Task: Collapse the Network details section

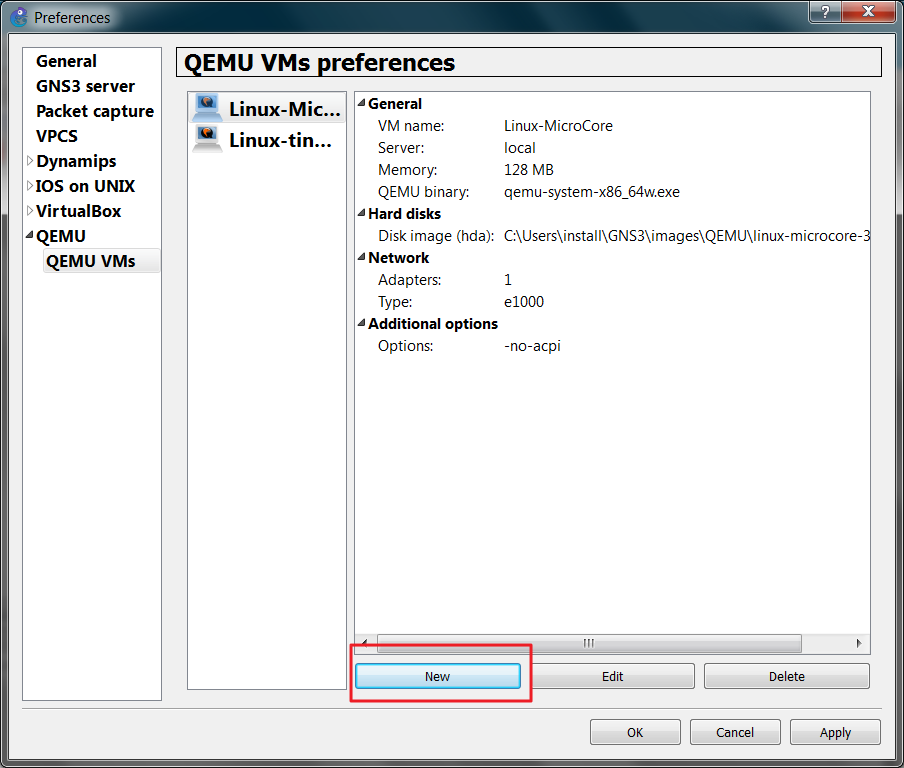Action: (361, 257)
